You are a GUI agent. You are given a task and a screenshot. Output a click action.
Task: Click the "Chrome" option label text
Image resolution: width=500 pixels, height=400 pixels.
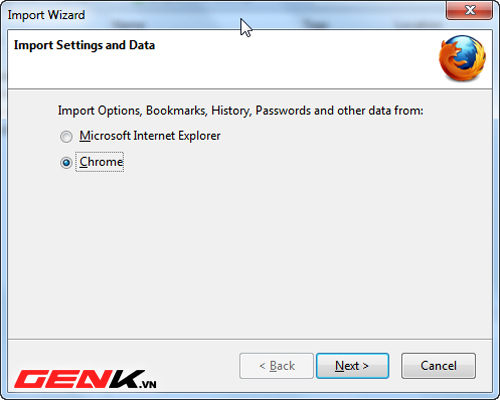(x=101, y=162)
